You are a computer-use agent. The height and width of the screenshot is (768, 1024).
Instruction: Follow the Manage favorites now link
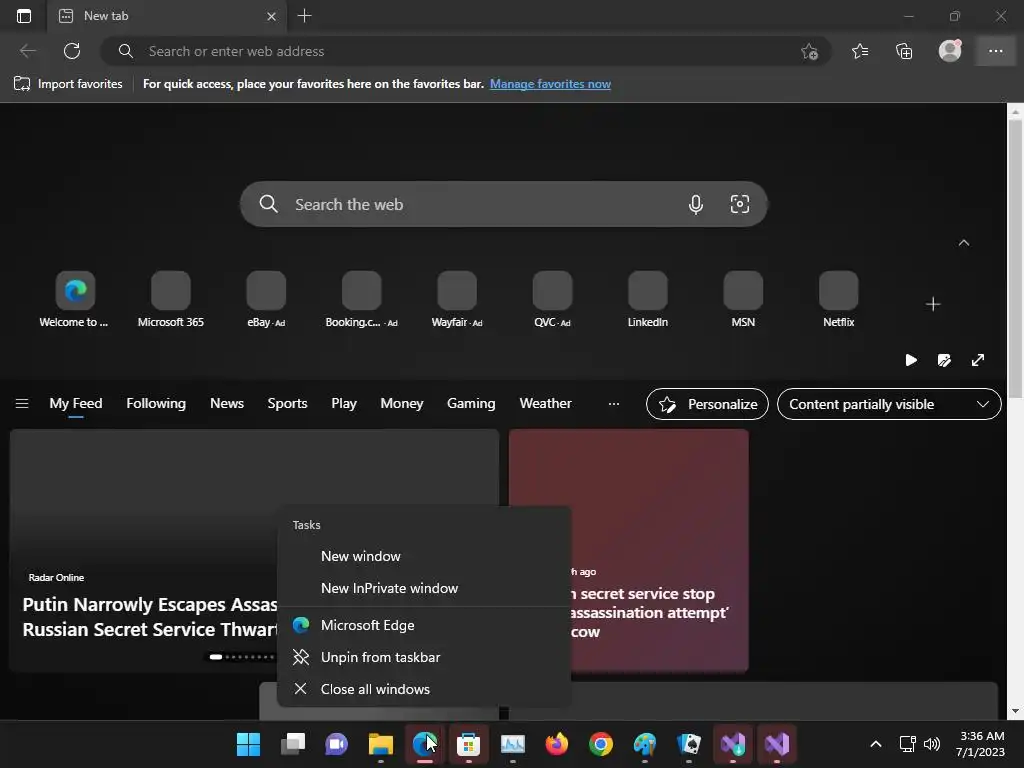(x=550, y=84)
